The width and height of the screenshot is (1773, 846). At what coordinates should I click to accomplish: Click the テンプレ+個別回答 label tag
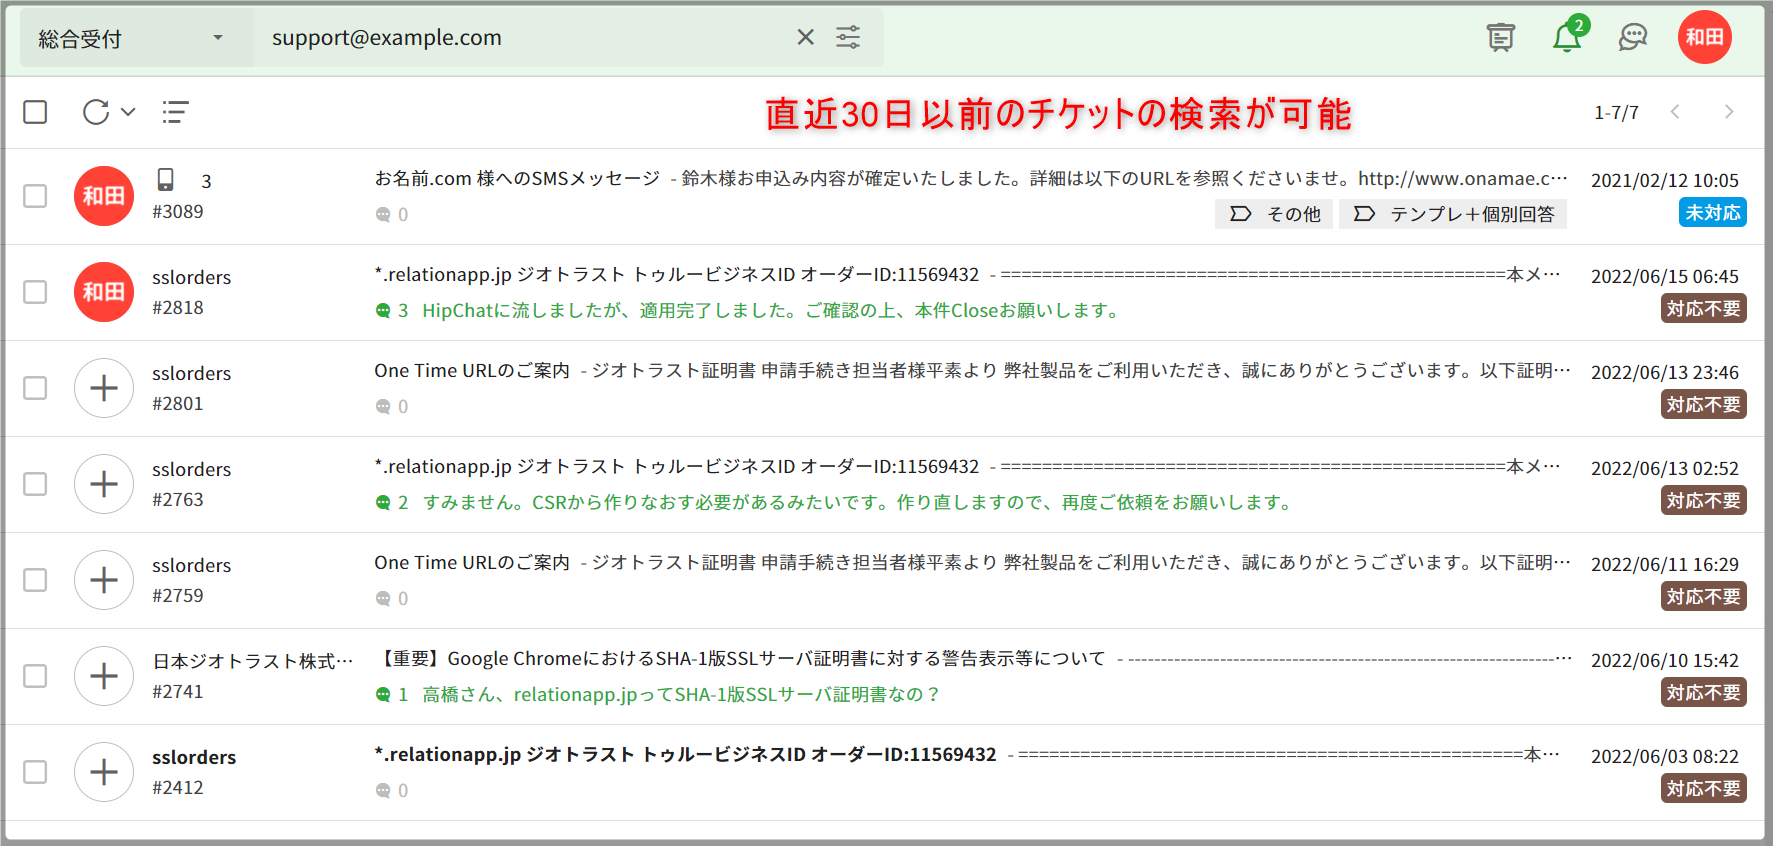click(x=1459, y=214)
